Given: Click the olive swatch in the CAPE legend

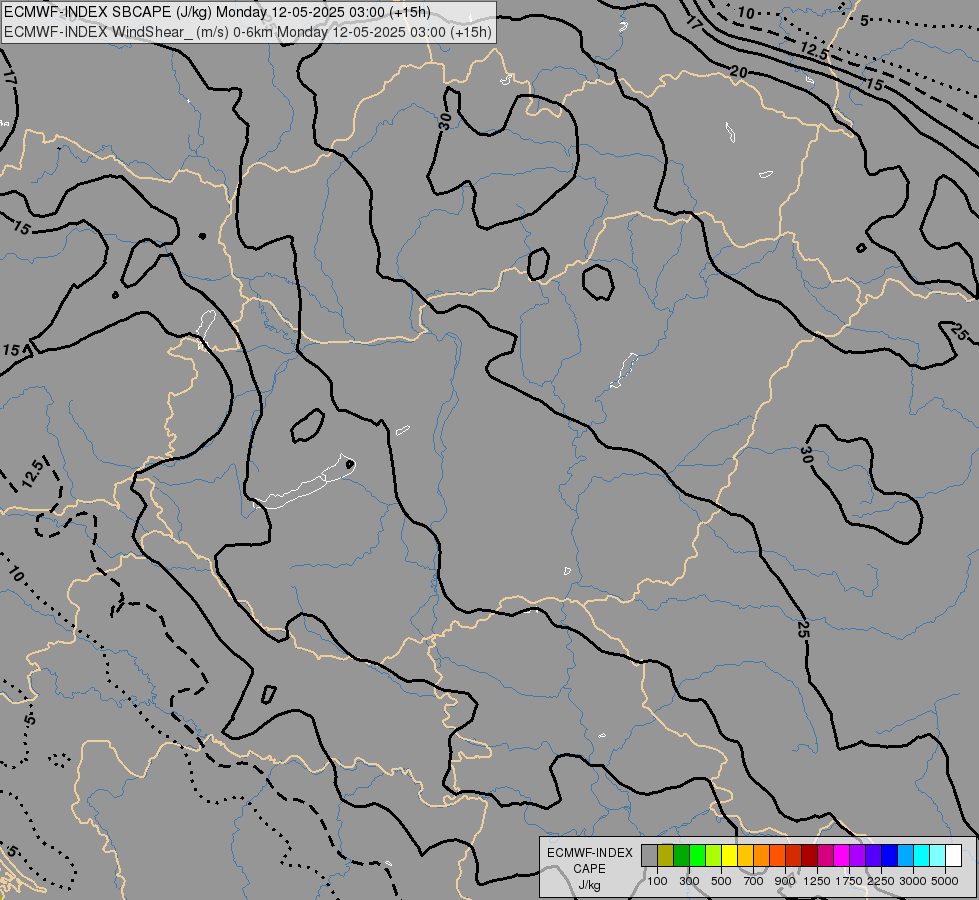Looking at the screenshot, I should [666, 855].
